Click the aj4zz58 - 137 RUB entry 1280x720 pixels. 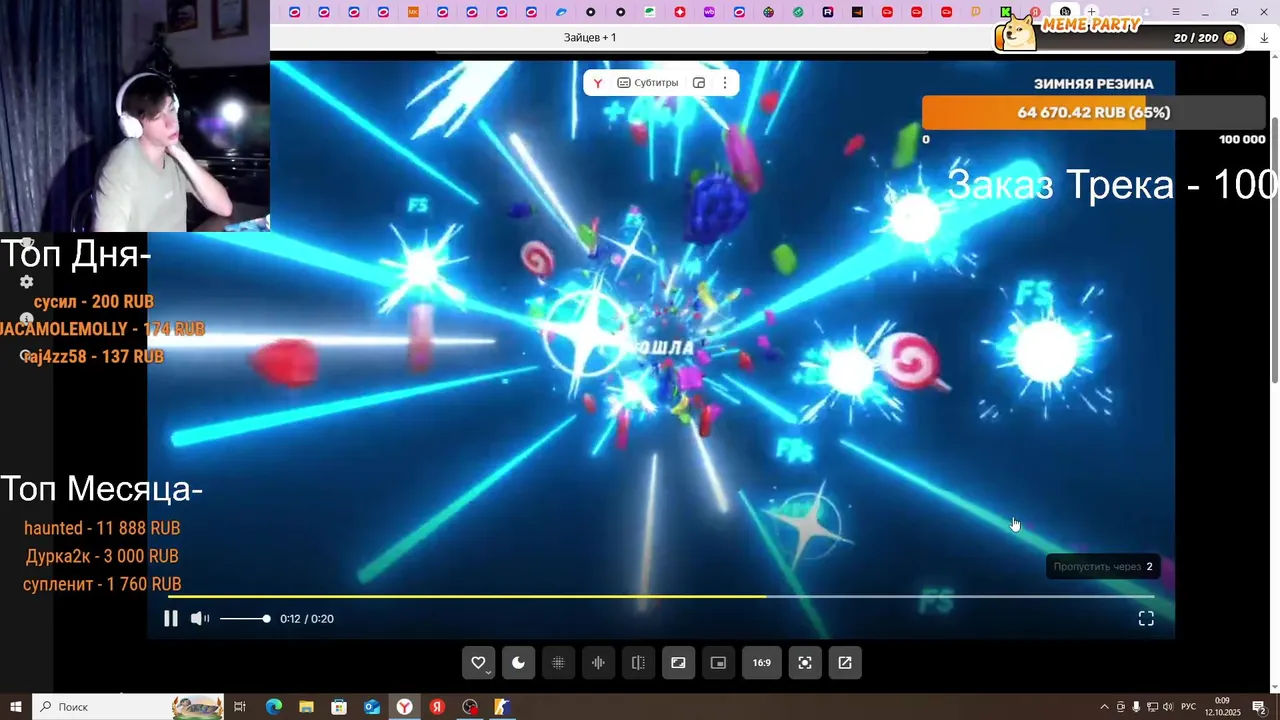[94, 357]
